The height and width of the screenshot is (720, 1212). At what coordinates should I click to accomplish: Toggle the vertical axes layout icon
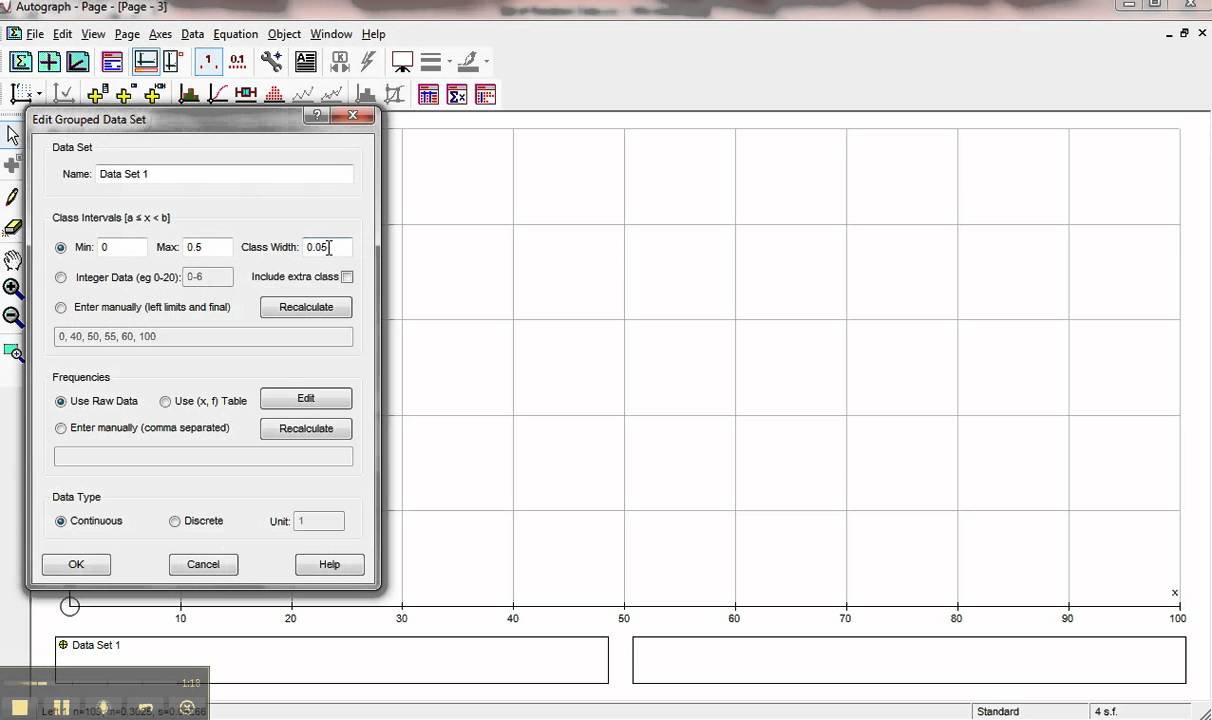171,62
